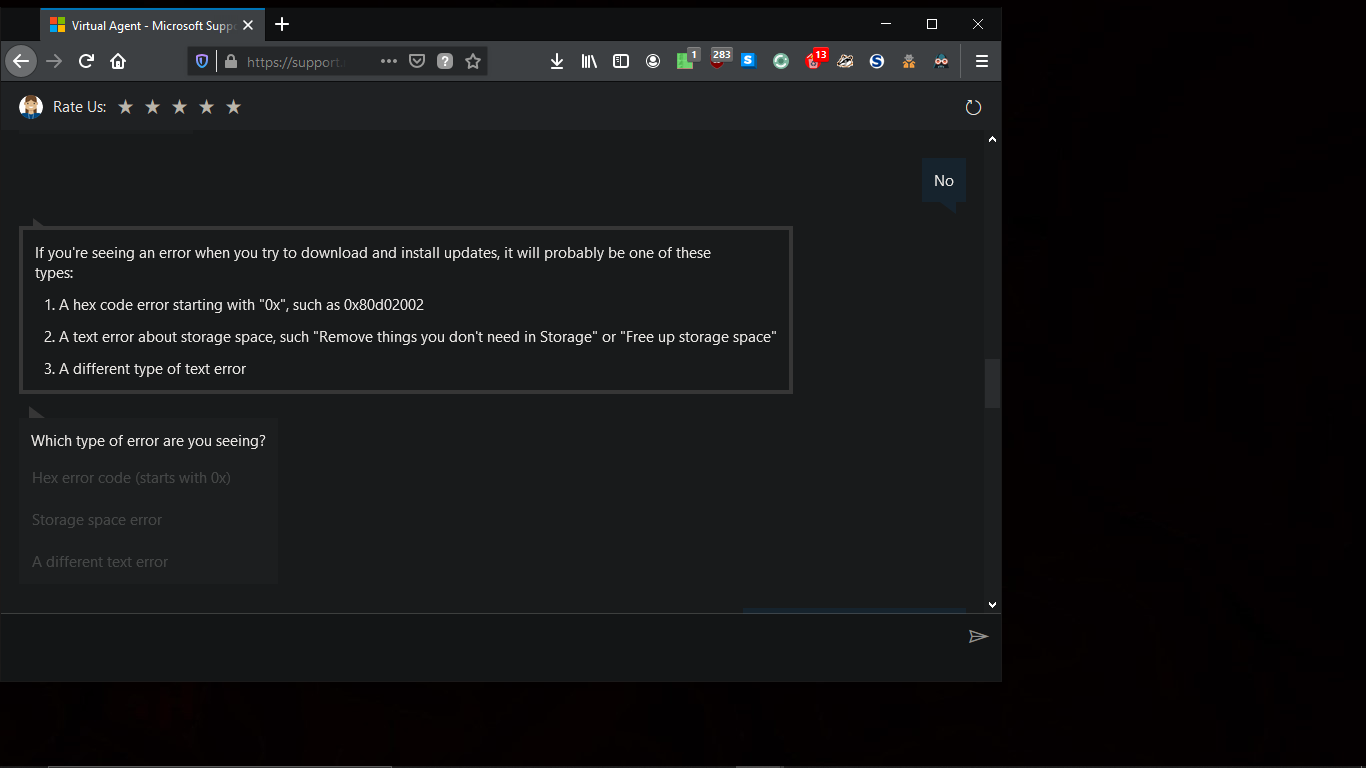Screen dimensions: 1366x768
Task: Click the "Rate Us:" label
Action: coord(80,107)
